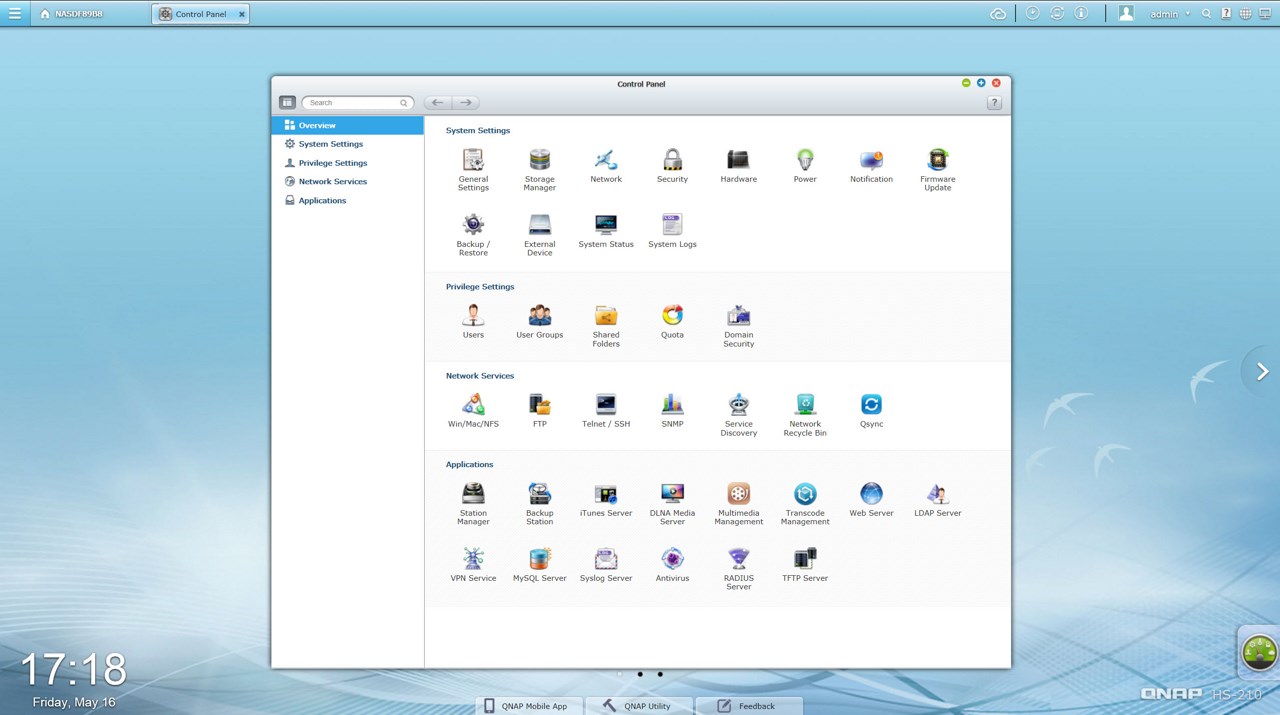Go back in Control Panel navigation

(x=438, y=103)
